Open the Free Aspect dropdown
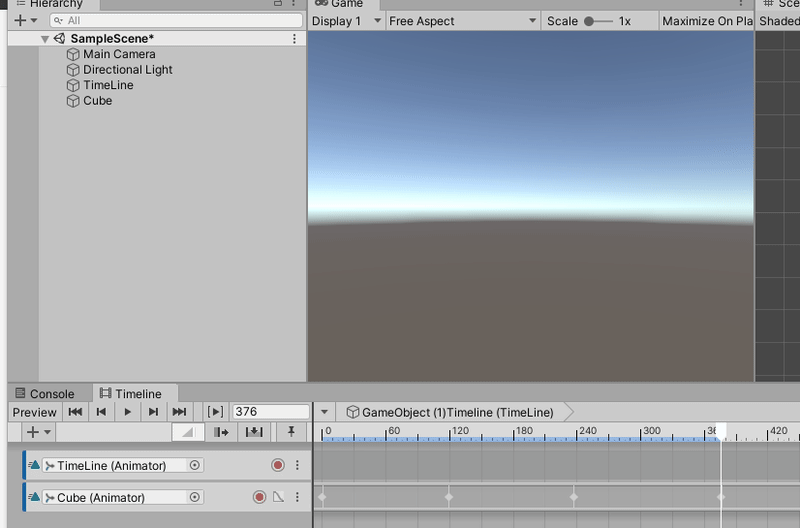Screen dimensions: 800x528 tap(462, 21)
